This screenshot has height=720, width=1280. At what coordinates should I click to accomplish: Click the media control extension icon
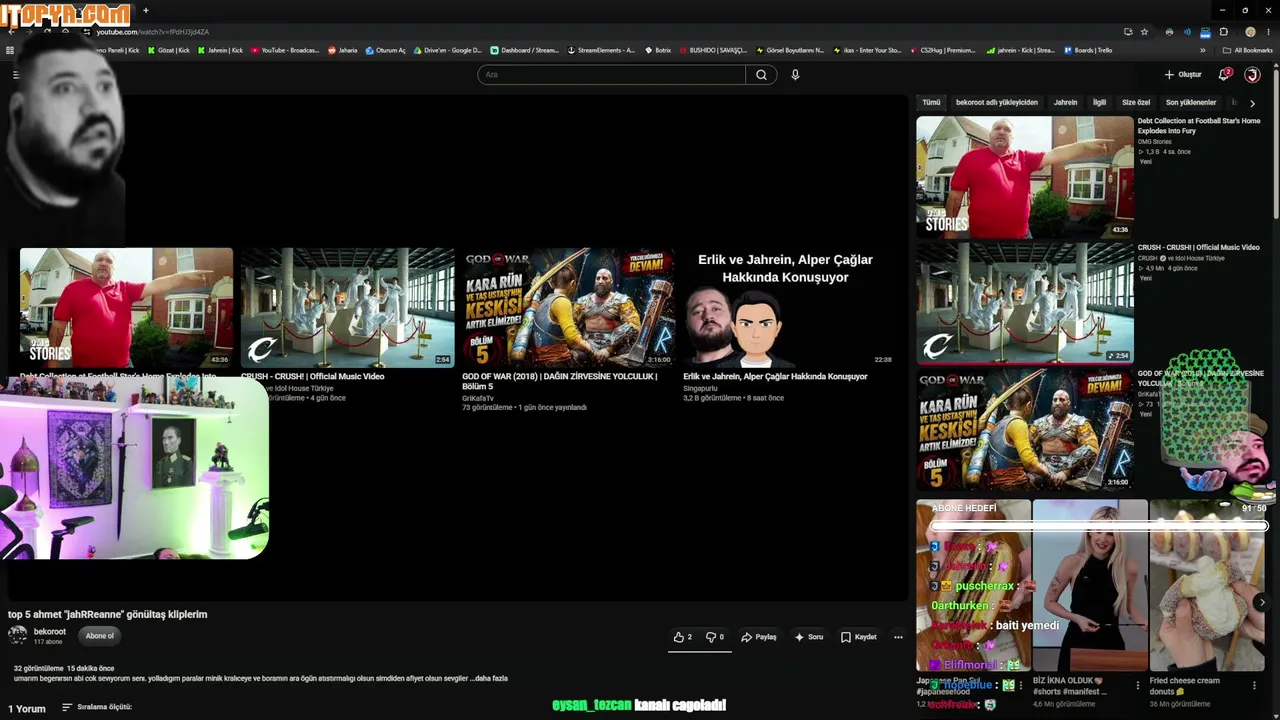pyautogui.click(x=1185, y=32)
